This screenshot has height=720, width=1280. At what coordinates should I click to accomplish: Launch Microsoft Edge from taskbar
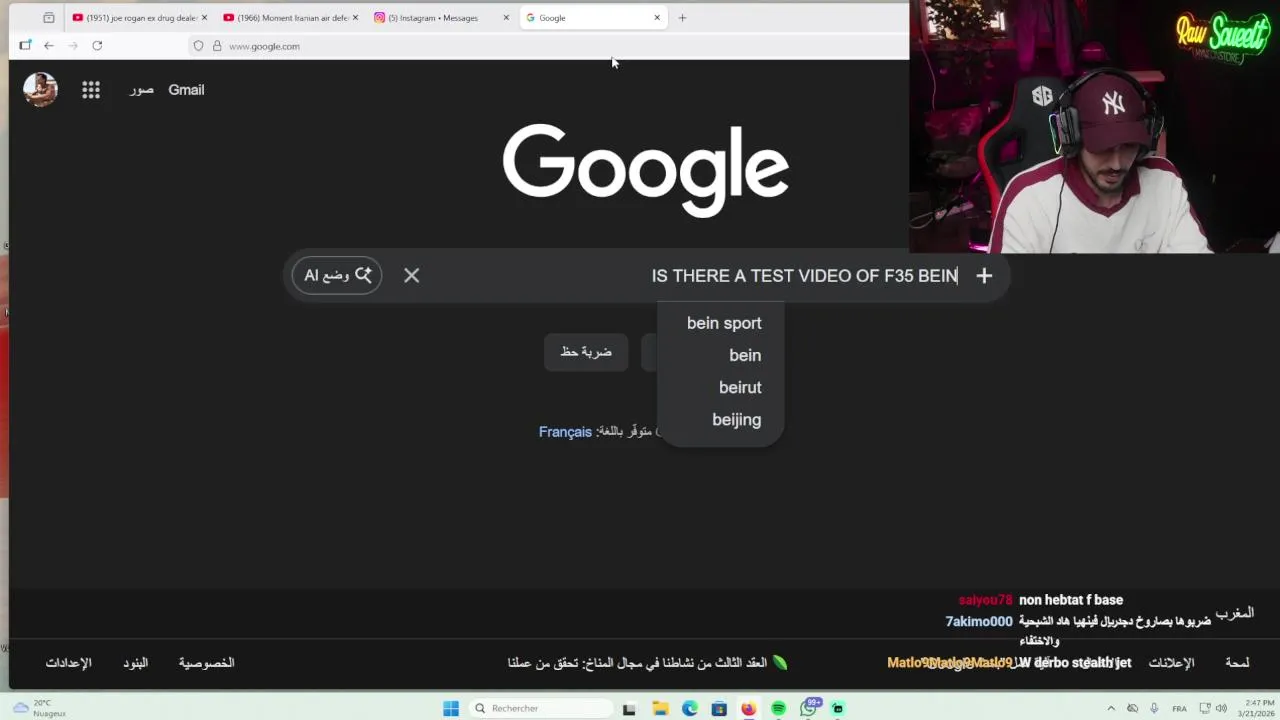(689, 709)
